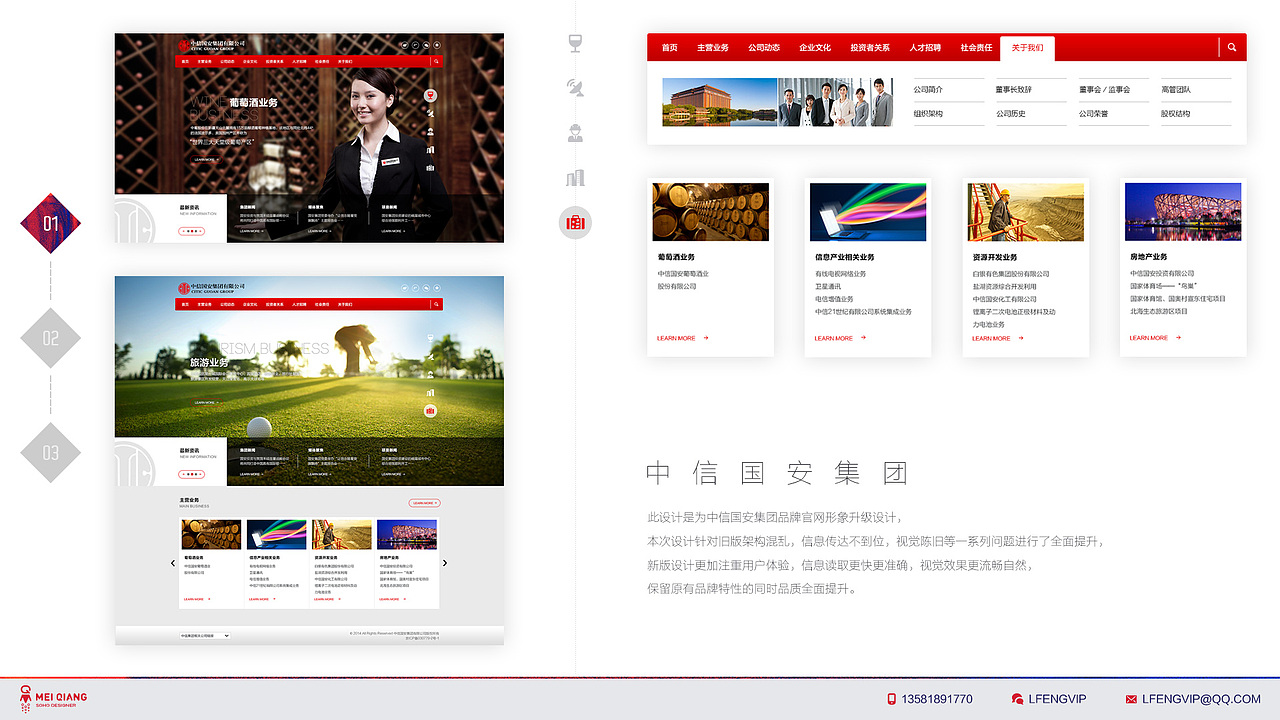Open 首页 tab in large red navbar
Viewport: 1280px width, 720px height.
point(669,47)
